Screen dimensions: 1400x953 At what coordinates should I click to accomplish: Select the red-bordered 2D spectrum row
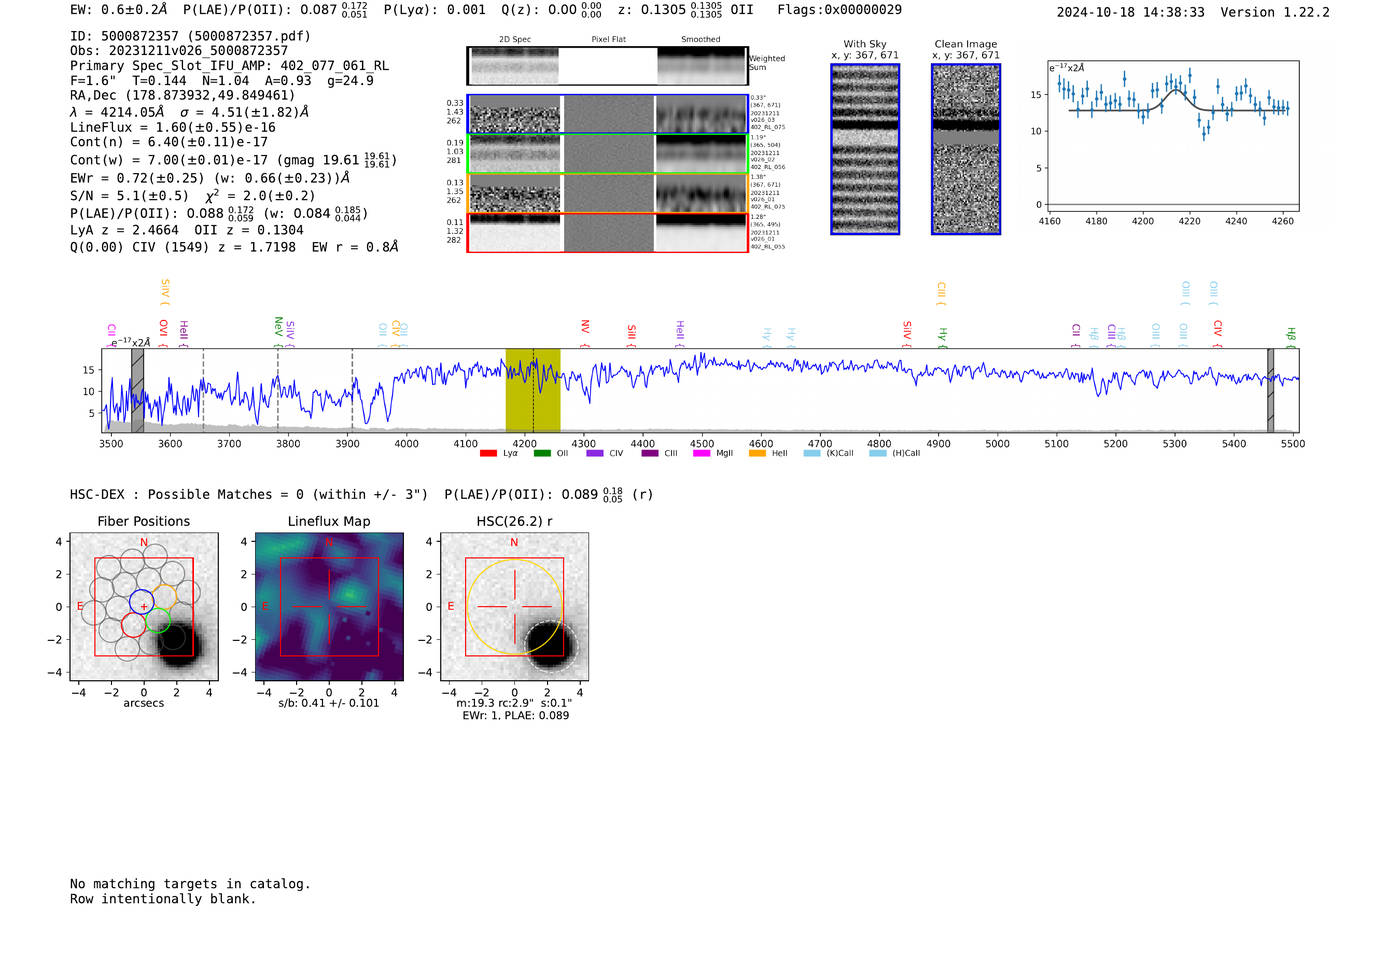click(x=608, y=233)
